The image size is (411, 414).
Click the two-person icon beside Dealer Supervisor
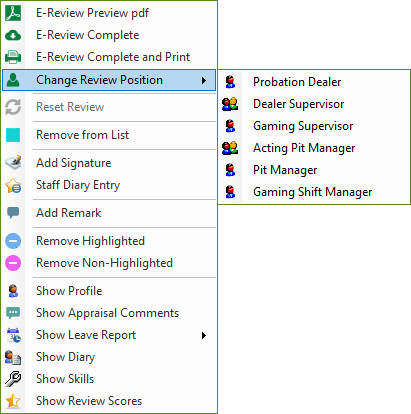click(230, 104)
